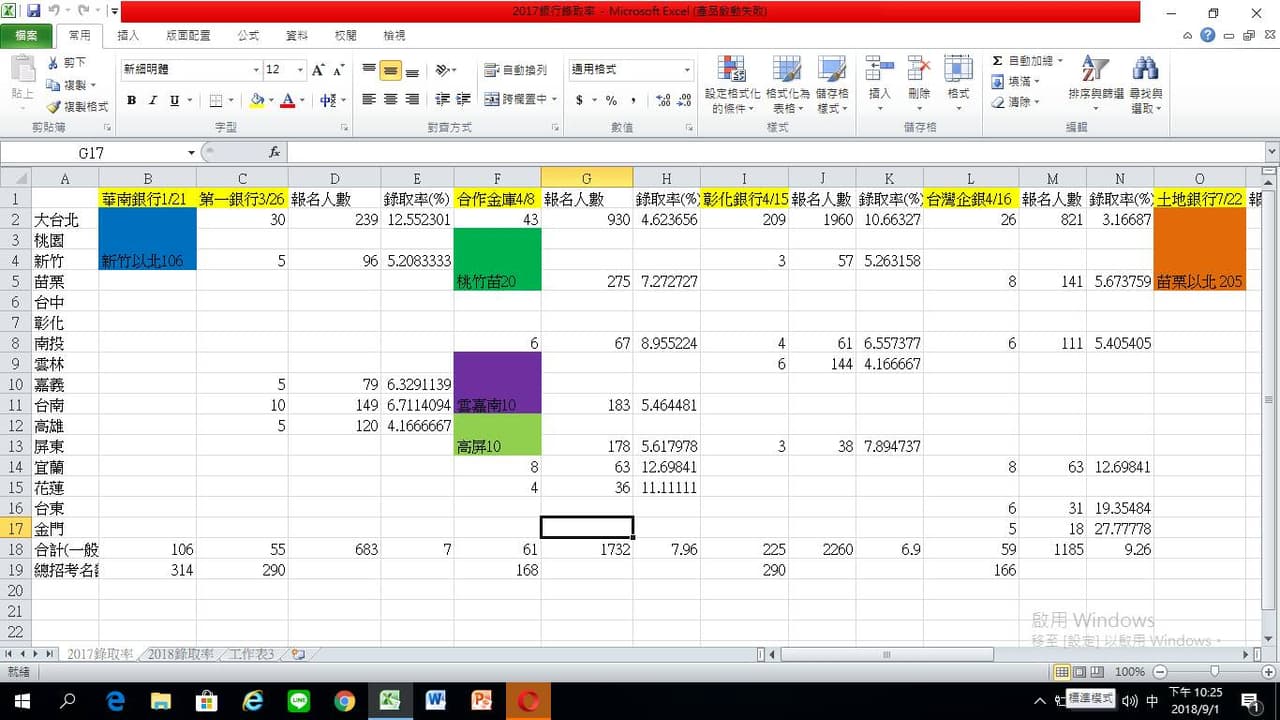
Task: Apply yellow fill color bucket
Action: coord(257,100)
